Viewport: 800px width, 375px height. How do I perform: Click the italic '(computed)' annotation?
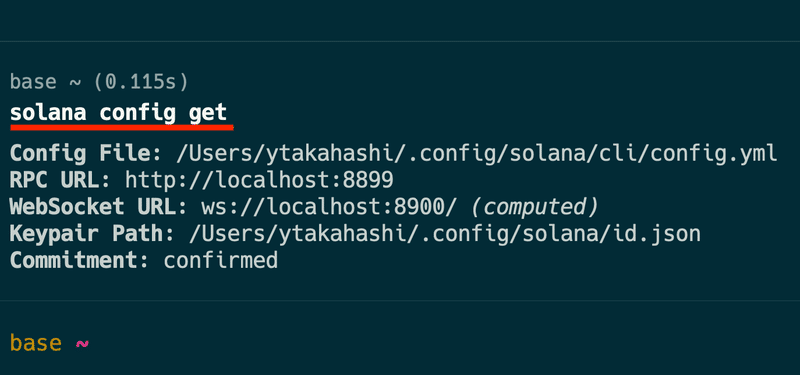coord(534,207)
